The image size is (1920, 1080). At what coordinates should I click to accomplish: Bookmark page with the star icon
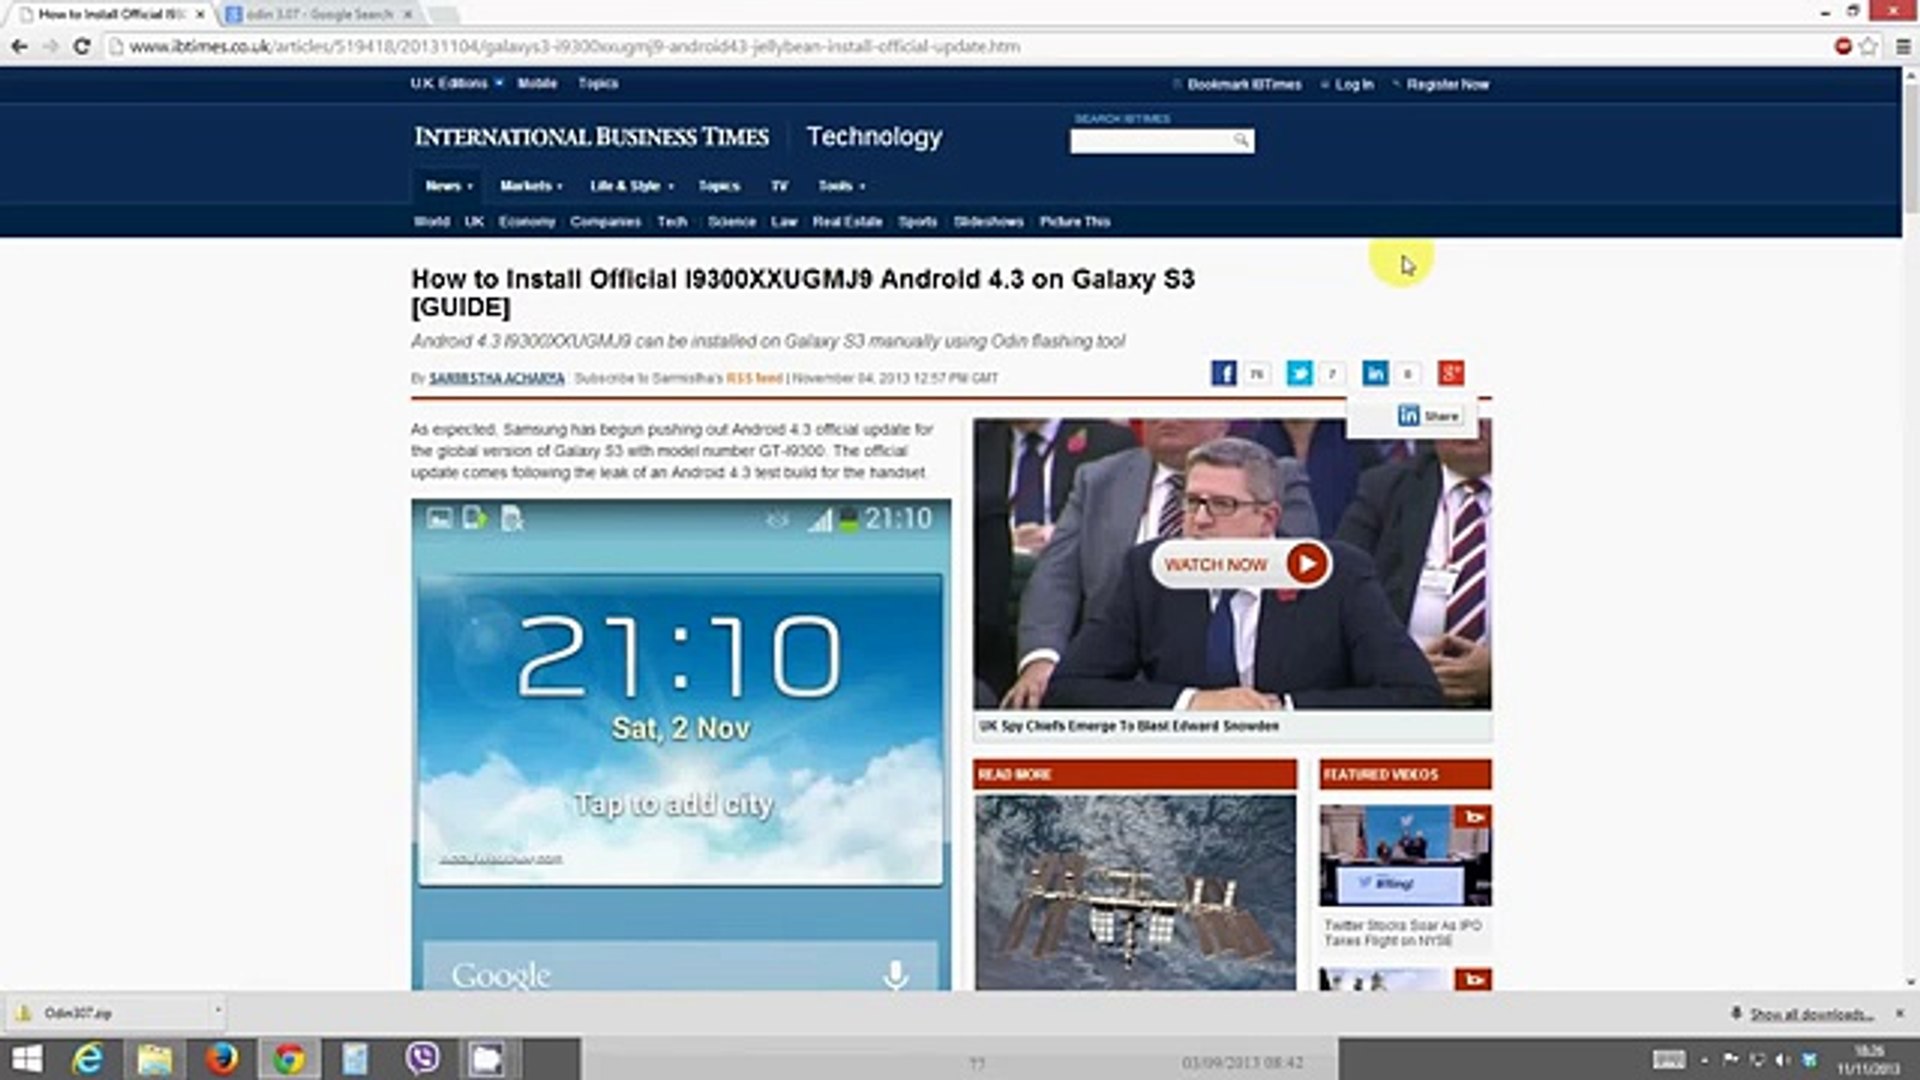pos(1868,46)
